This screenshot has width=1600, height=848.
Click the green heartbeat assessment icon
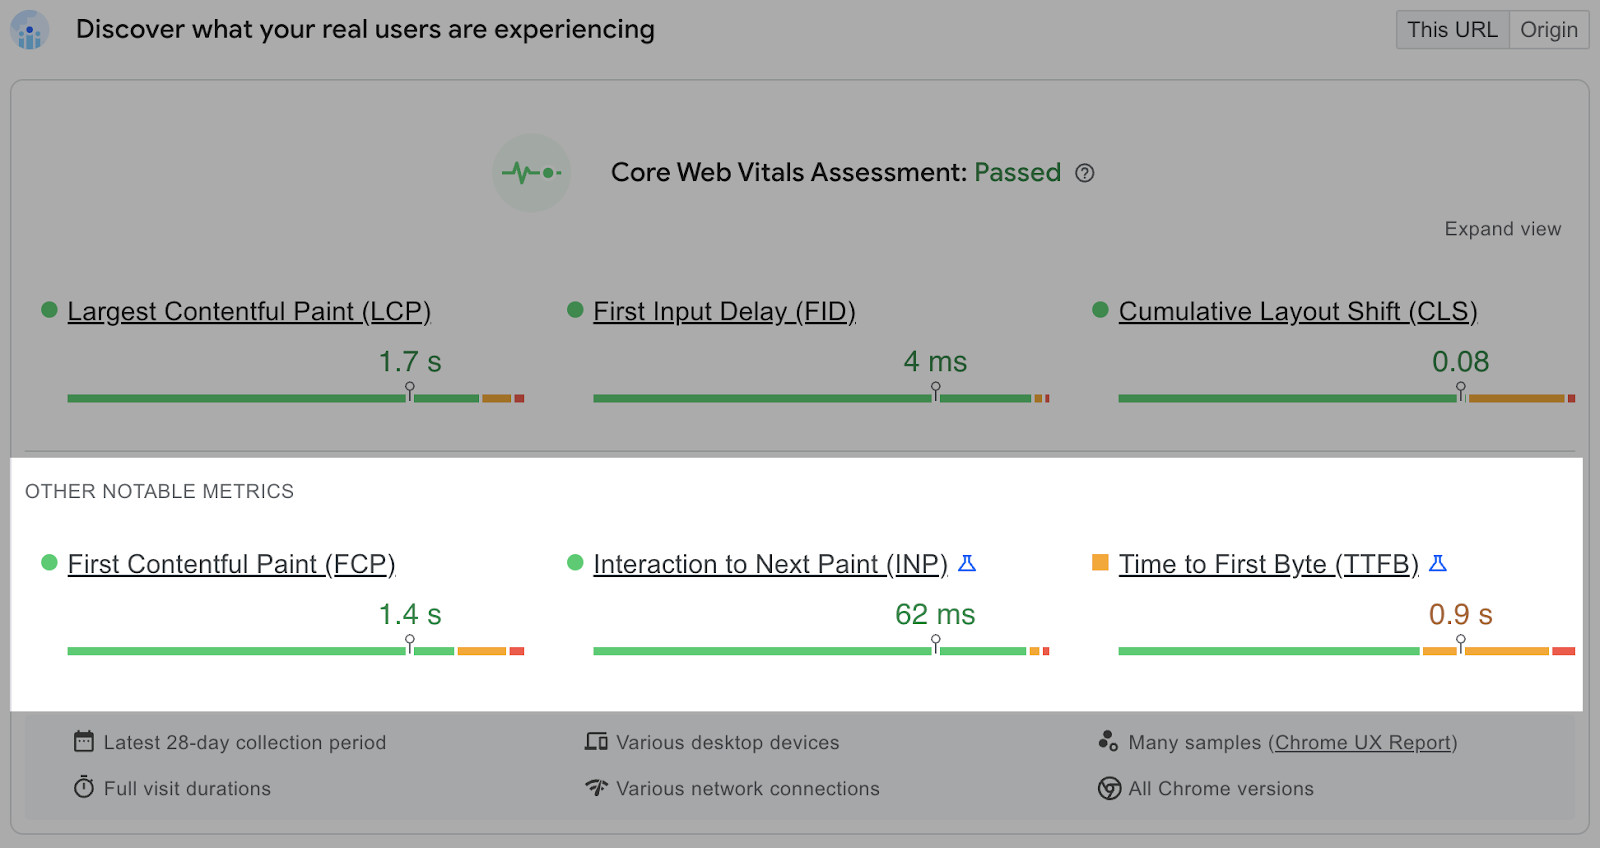[x=531, y=172]
